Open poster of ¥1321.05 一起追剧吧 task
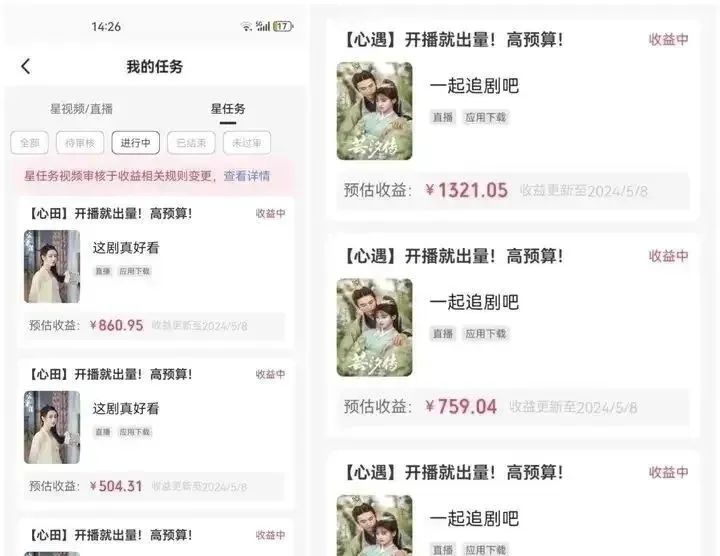This screenshot has width=720, height=556. click(374, 111)
